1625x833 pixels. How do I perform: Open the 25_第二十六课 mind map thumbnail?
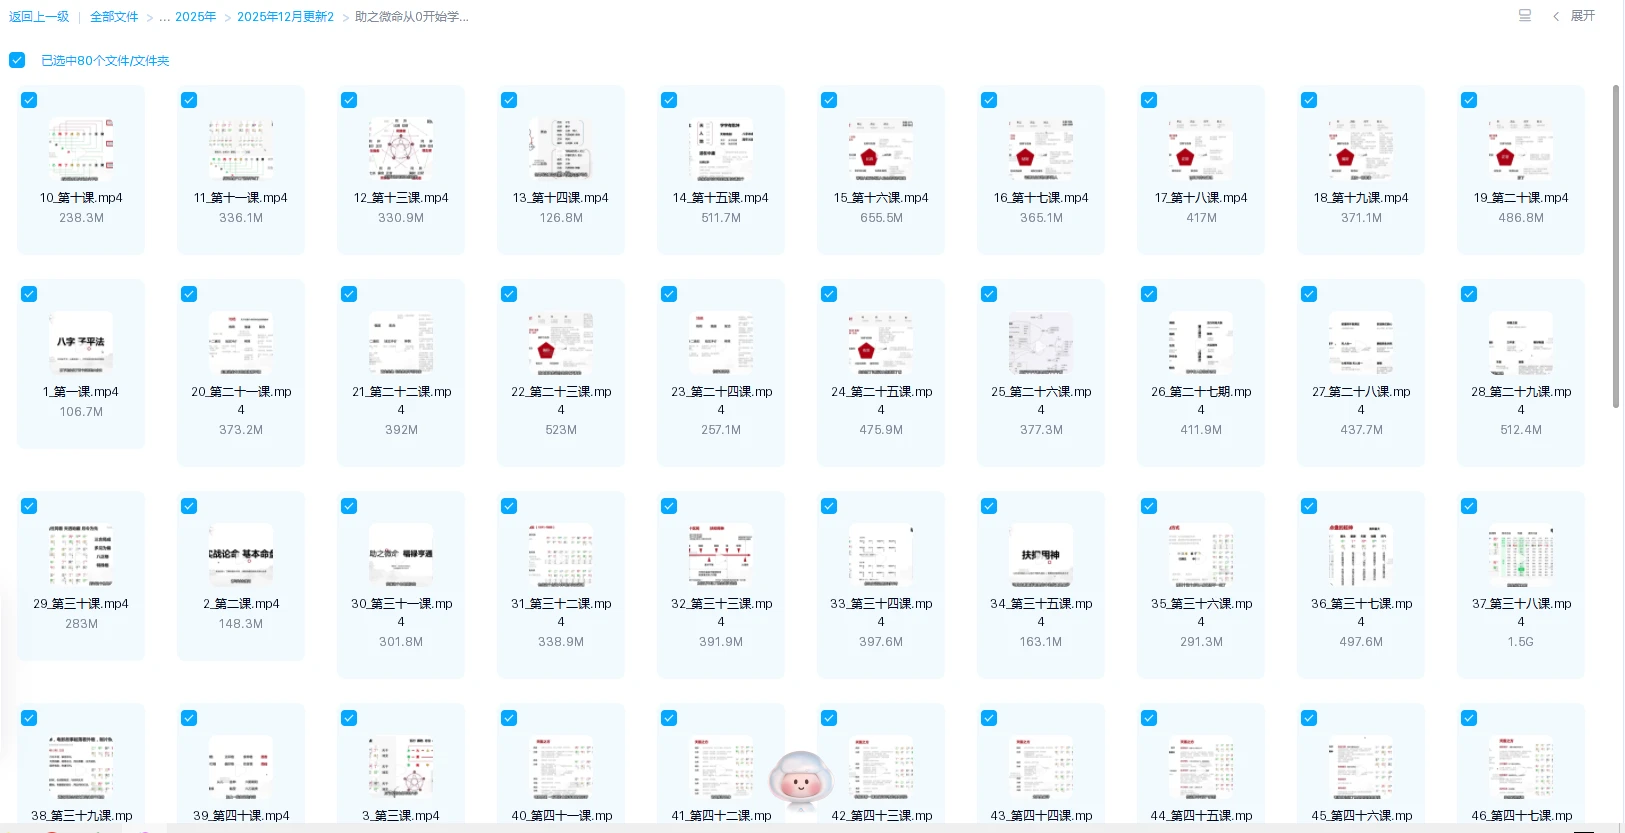[x=1041, y=345]
